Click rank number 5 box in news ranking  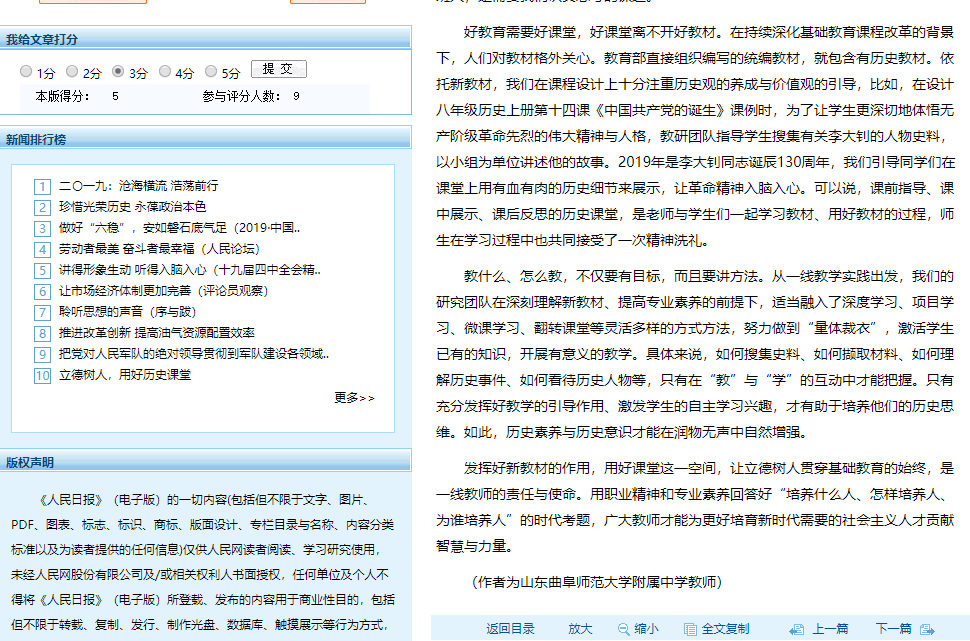(42, 271)
